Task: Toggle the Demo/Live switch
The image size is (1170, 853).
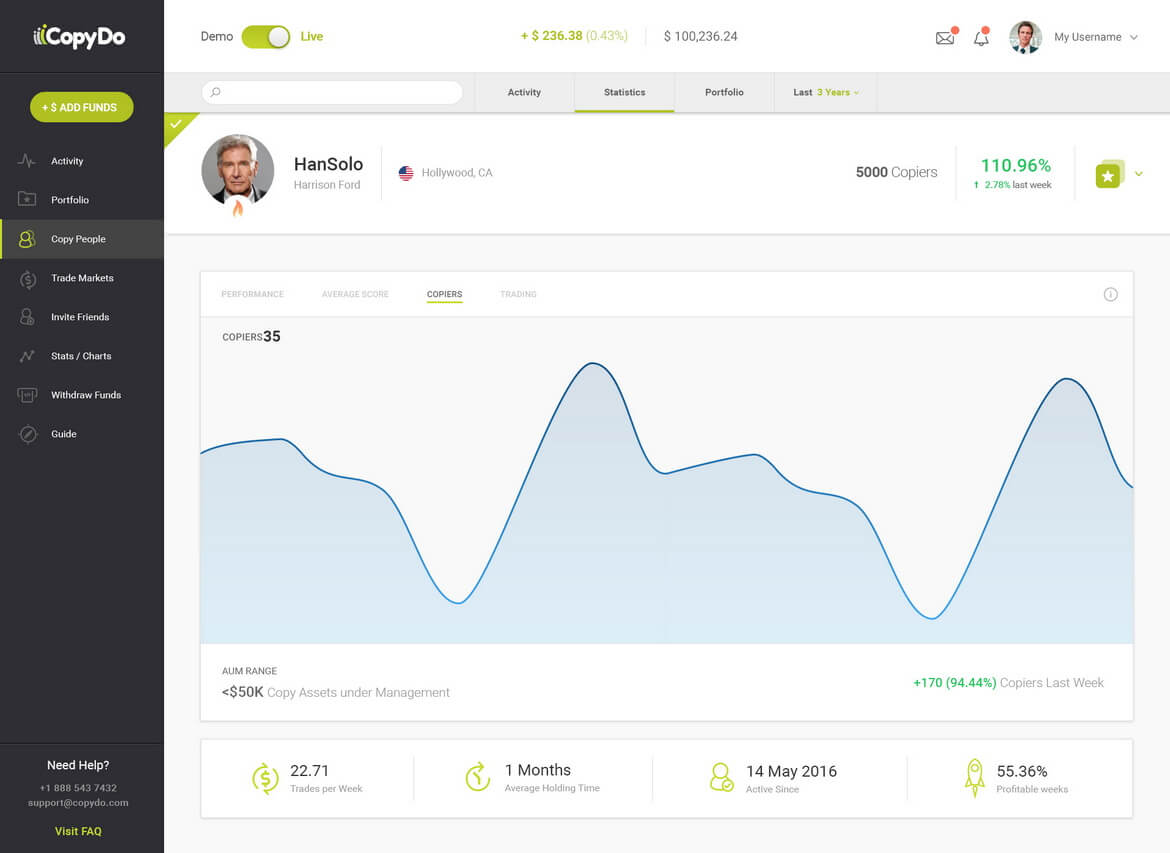Action: (x=266, y=37)
